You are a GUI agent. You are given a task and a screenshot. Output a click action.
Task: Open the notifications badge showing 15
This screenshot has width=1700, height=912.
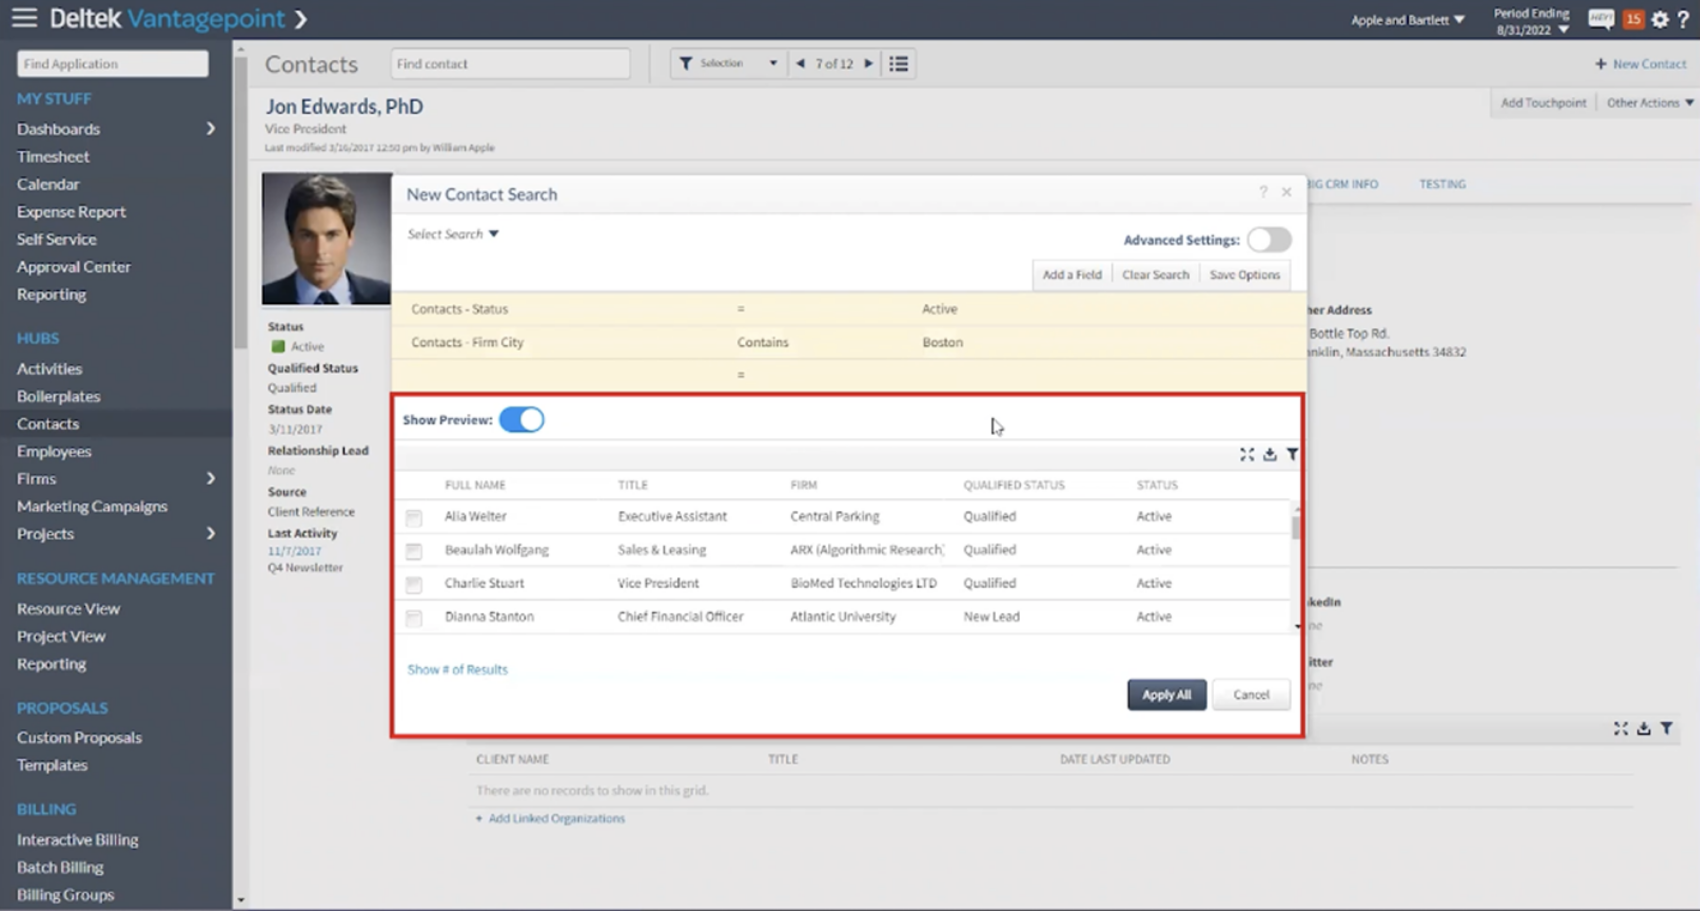tap(1633, 19)
